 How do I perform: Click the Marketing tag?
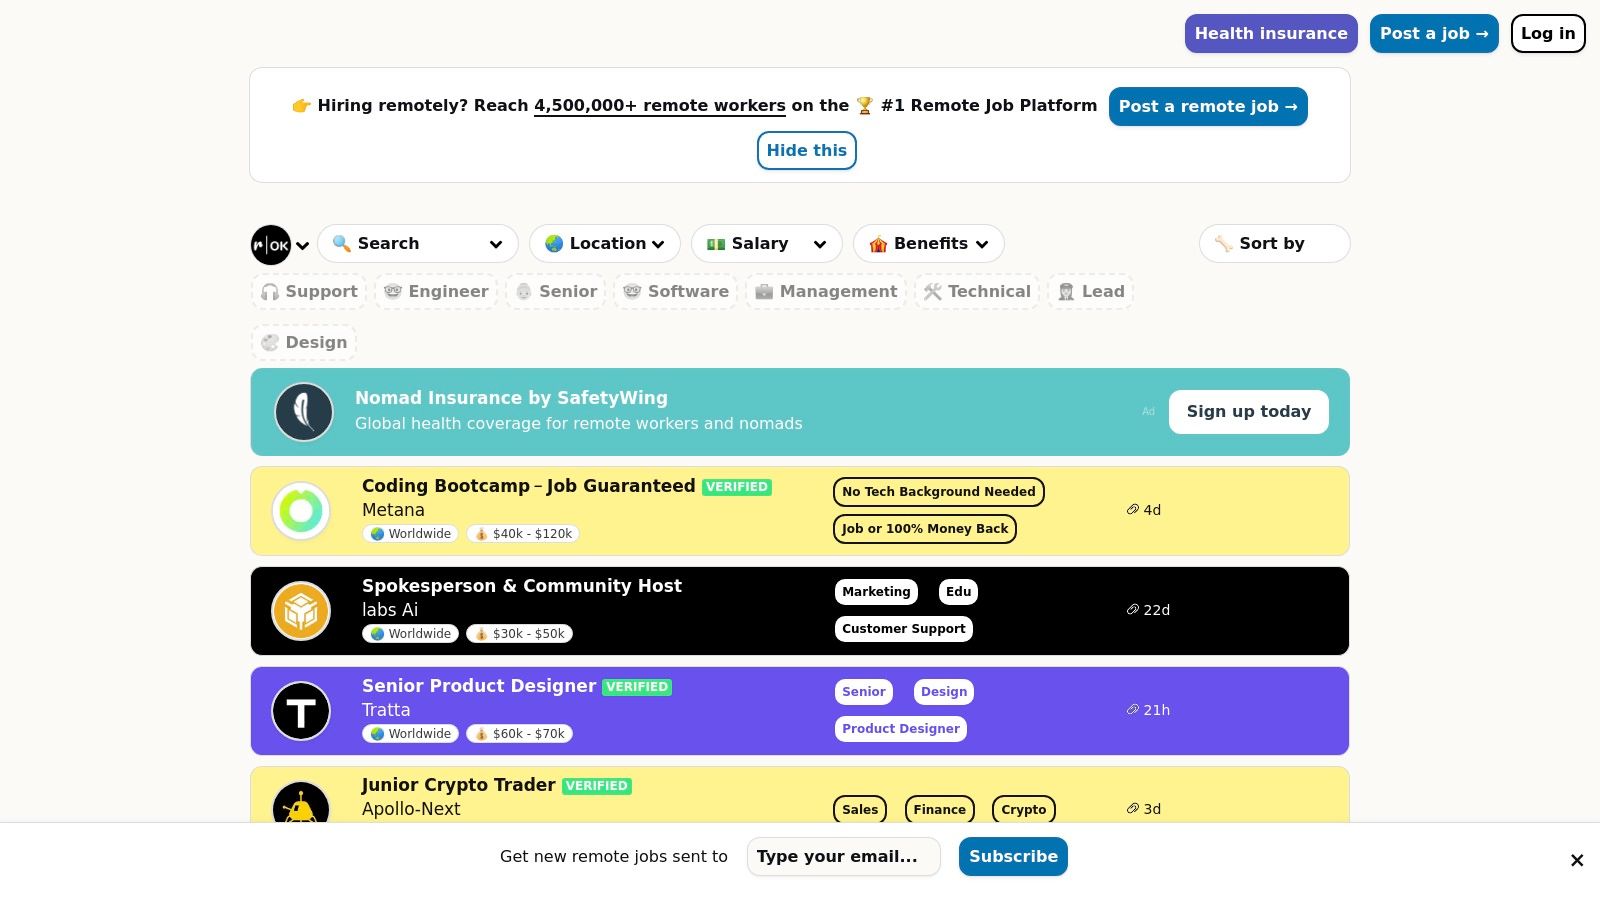876,592
